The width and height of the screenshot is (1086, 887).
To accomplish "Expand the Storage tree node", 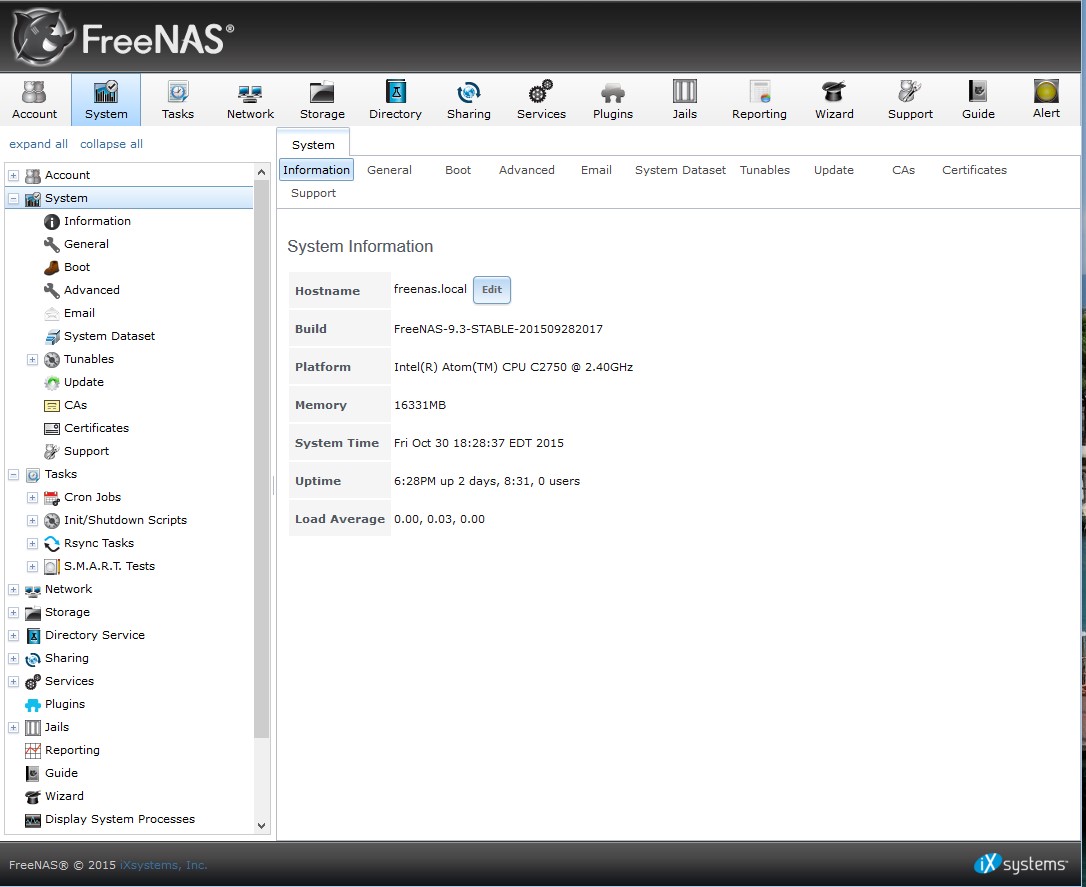I will (x=13, y=612).
